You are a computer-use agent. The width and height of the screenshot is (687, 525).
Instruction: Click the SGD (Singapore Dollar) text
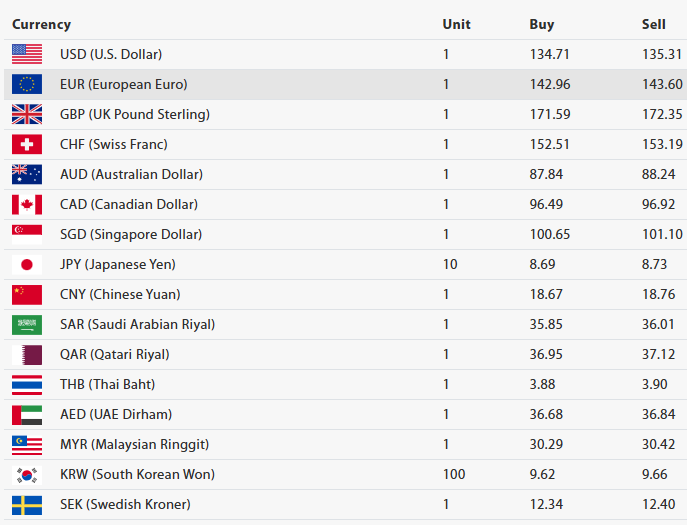tap(130, 234)
